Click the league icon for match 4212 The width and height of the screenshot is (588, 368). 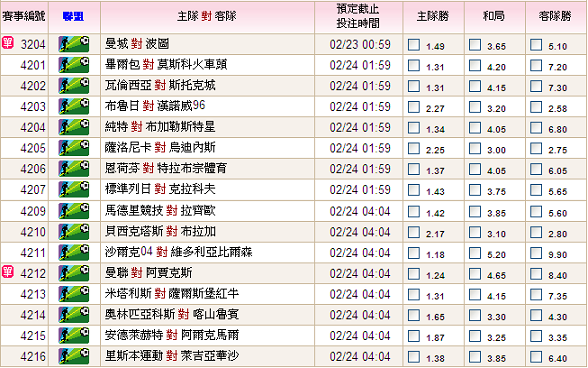click(x=74, y=273)
